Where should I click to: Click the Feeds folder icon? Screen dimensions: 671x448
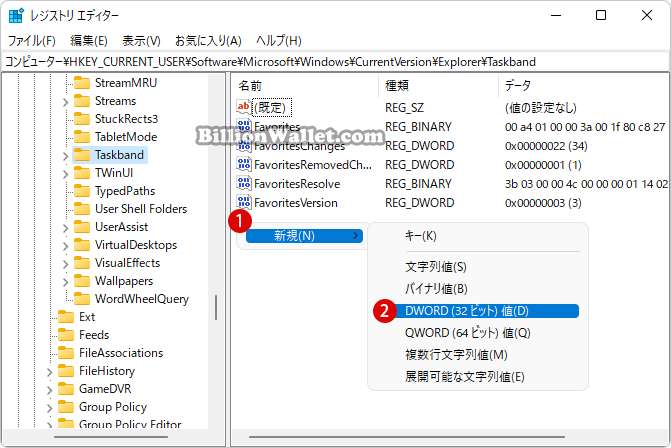[66, 335]
